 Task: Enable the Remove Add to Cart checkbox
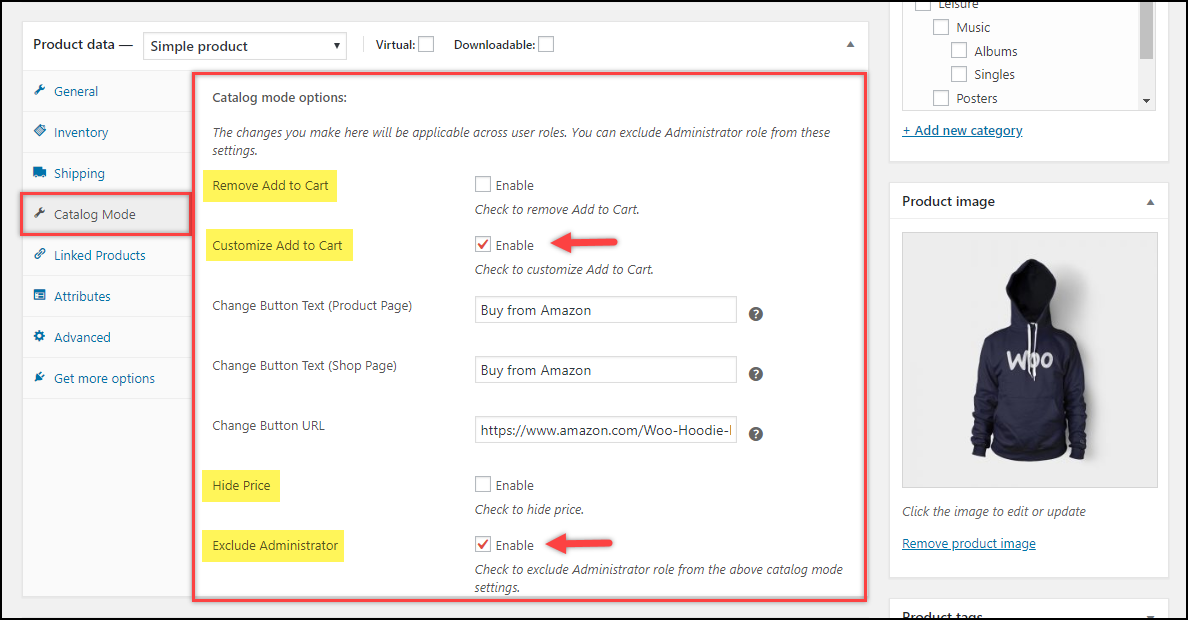click(483, 185)
